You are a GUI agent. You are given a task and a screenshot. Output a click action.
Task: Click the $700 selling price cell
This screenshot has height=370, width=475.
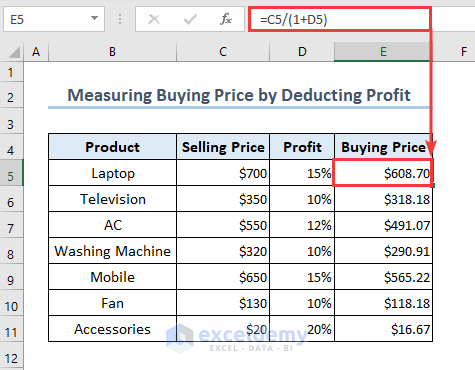[x=223, y=173]
